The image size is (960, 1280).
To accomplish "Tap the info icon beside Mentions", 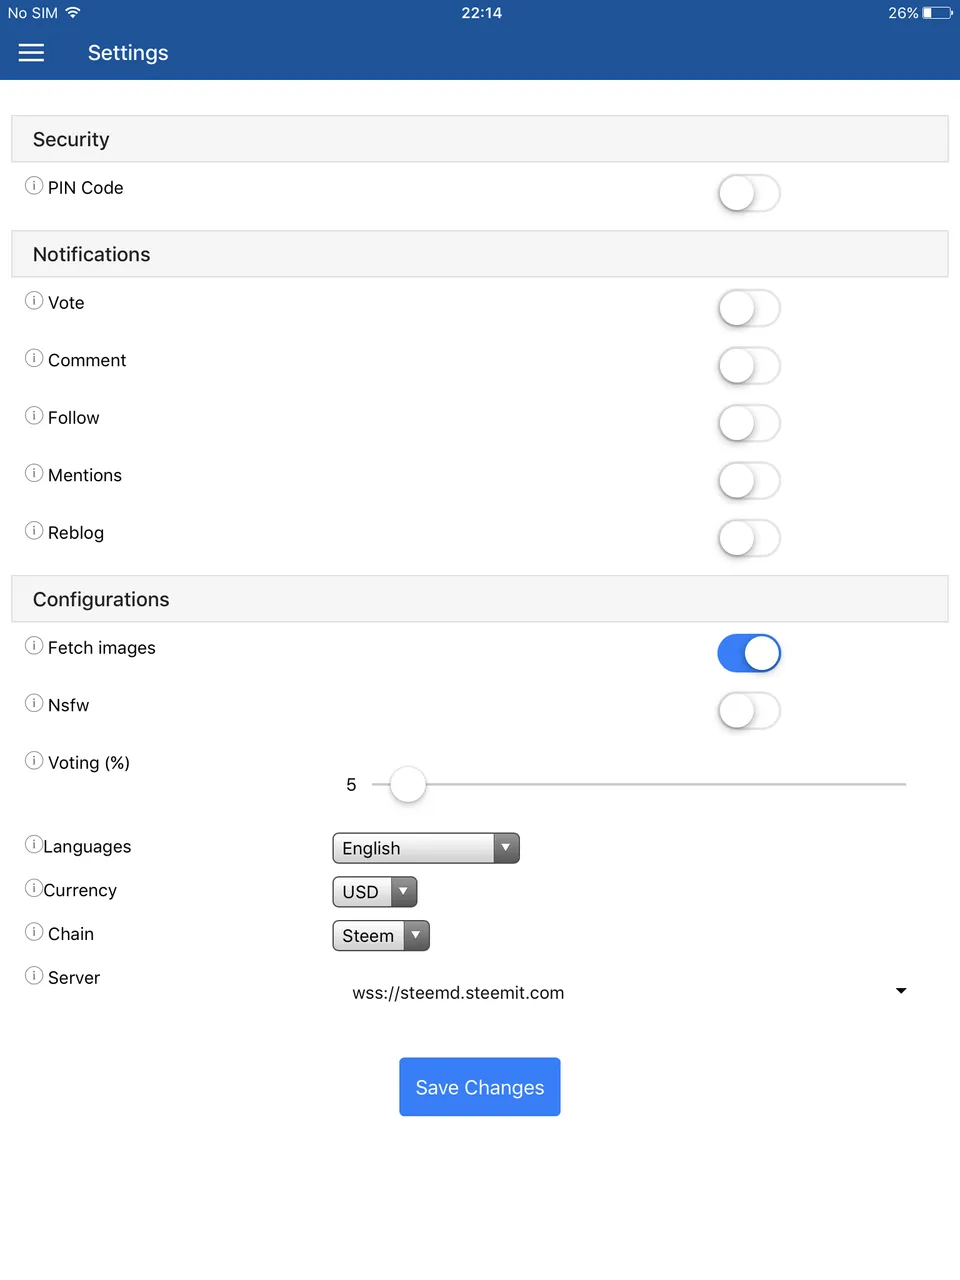I will [34, 473].
